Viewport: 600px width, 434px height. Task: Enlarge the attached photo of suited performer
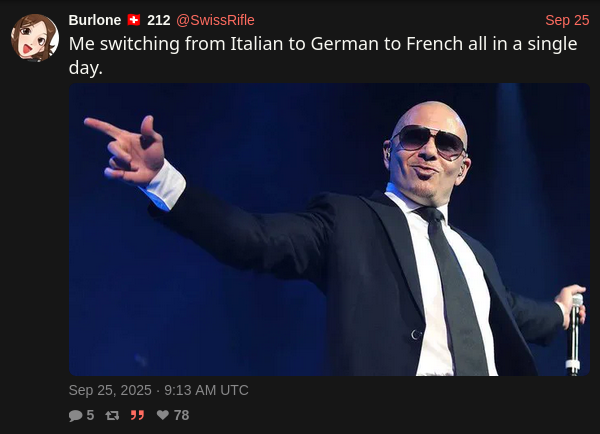(x=329, y=229)
